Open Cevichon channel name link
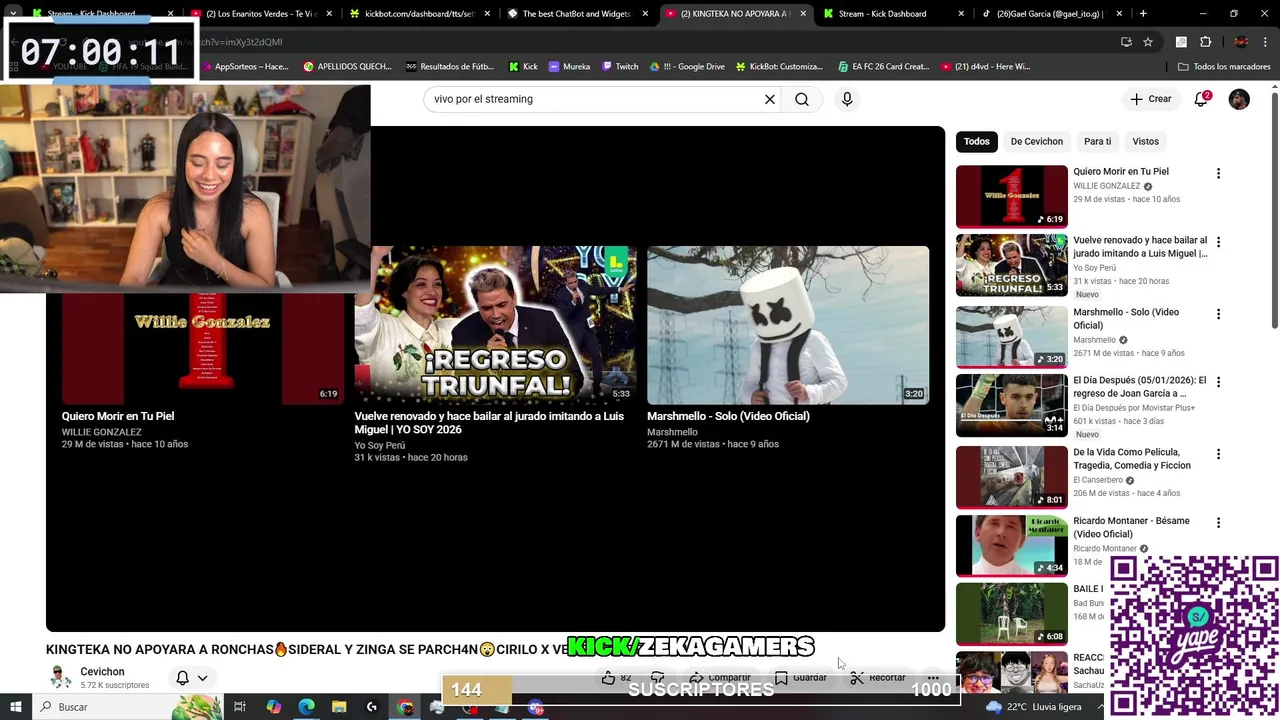The height and width of the screenshot is (720, 1280). click(103, 672)
